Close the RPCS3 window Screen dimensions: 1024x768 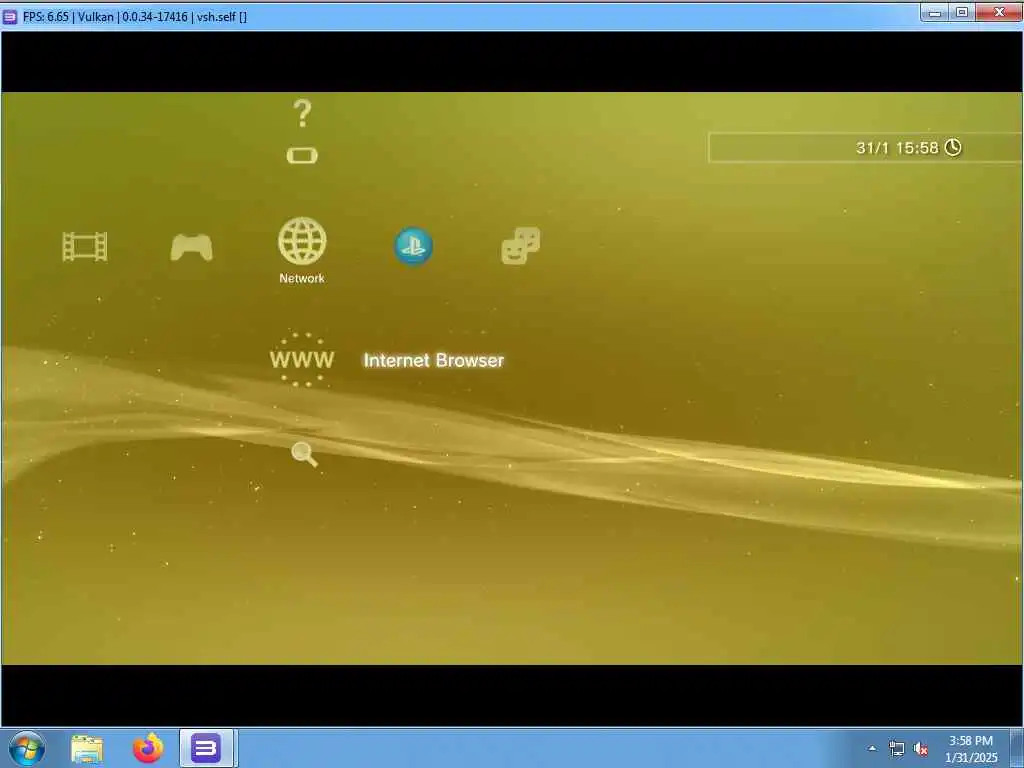999,12
